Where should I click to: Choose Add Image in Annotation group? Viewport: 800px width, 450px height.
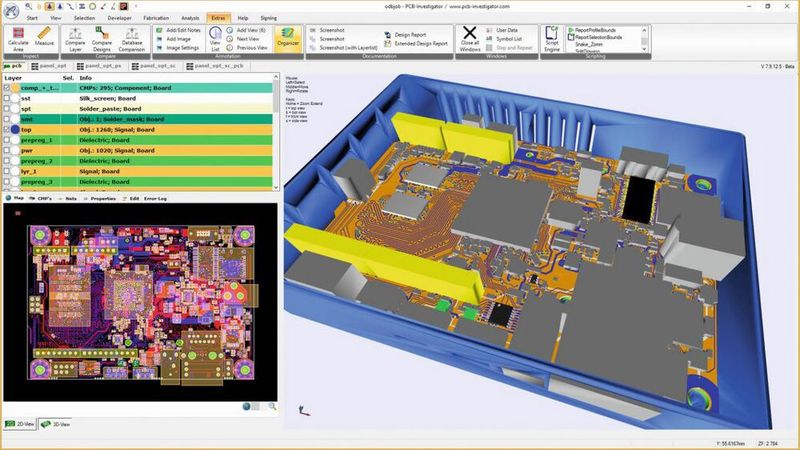coord(173,39)
